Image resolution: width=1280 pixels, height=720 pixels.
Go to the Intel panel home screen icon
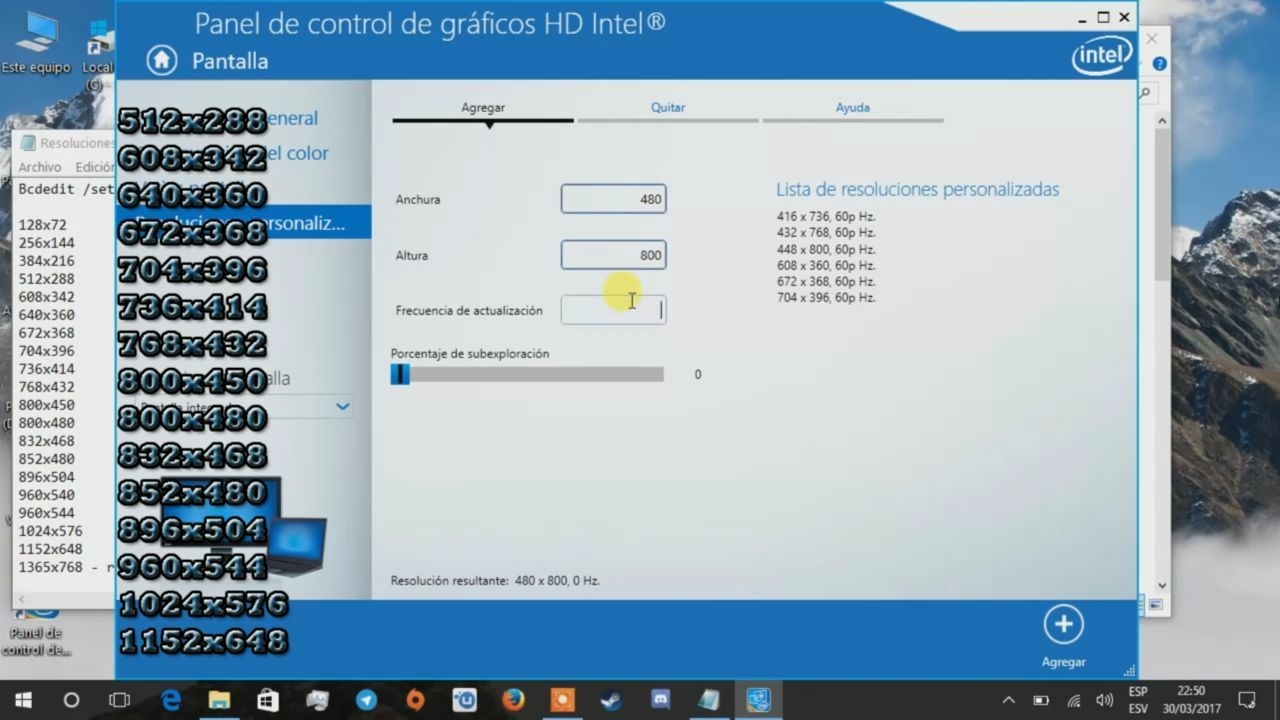(x=161, y=60)
